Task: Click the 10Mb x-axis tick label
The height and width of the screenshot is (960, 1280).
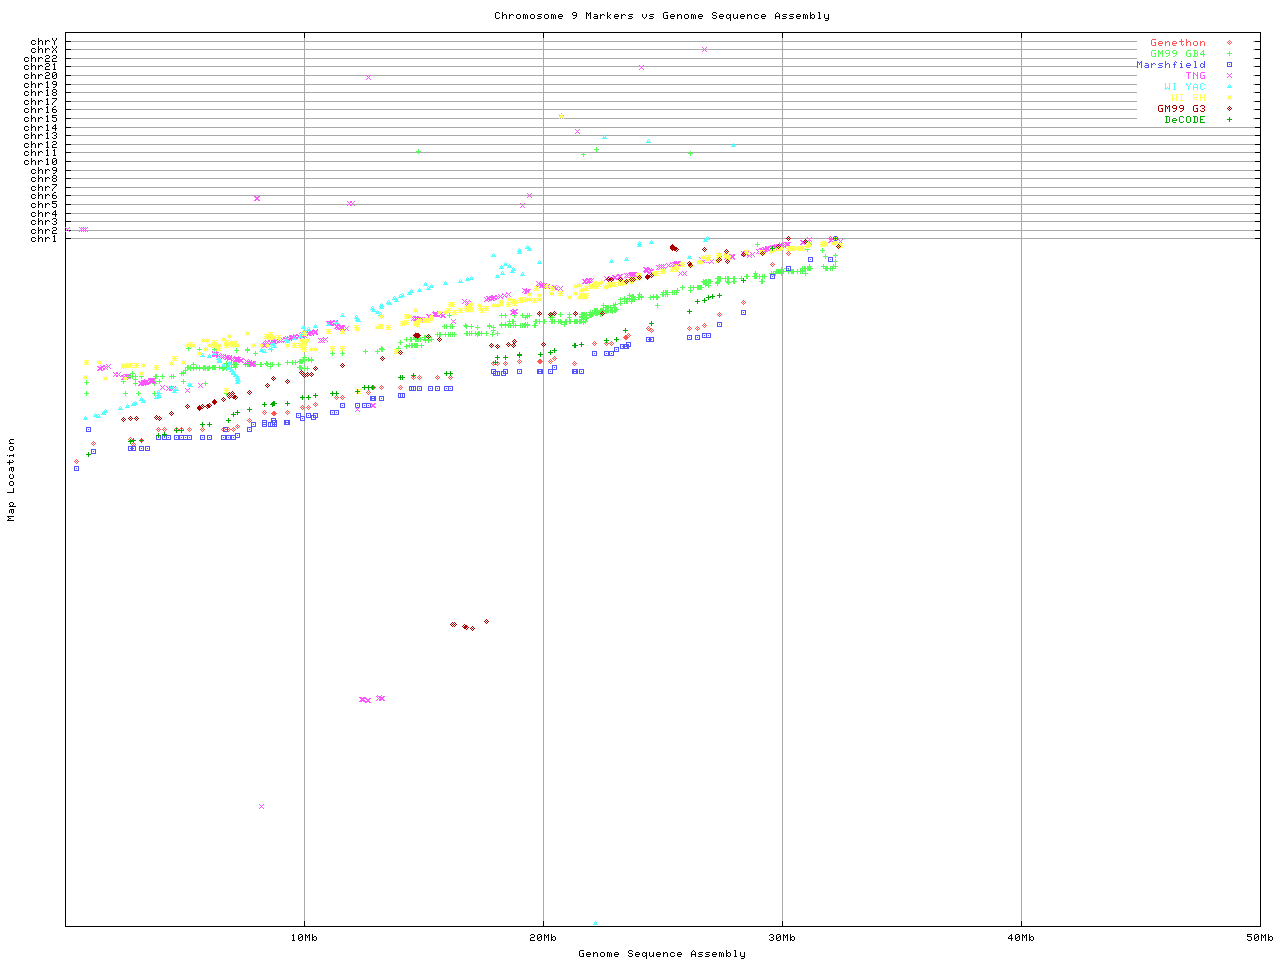Action: (304, 937)
